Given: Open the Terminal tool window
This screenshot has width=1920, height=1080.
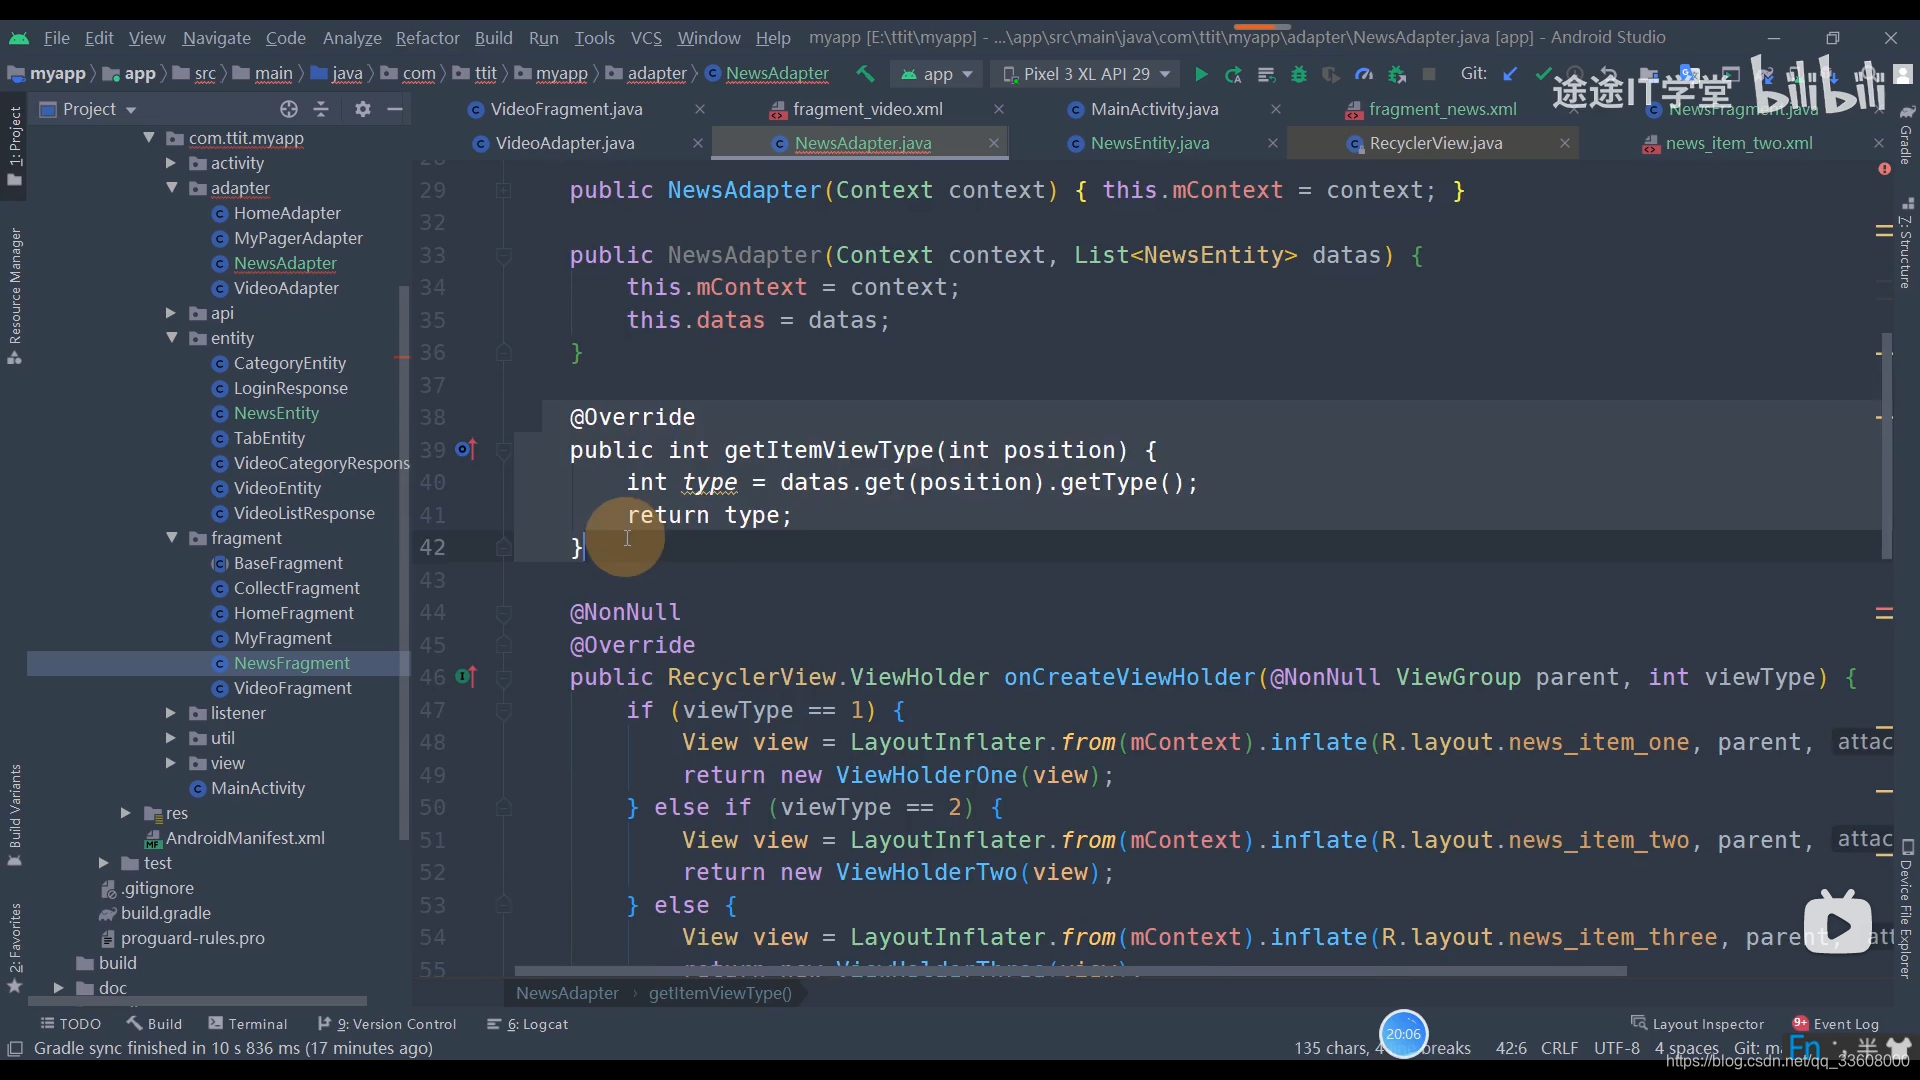Looking at the screenshot, I should (247, 1024).
